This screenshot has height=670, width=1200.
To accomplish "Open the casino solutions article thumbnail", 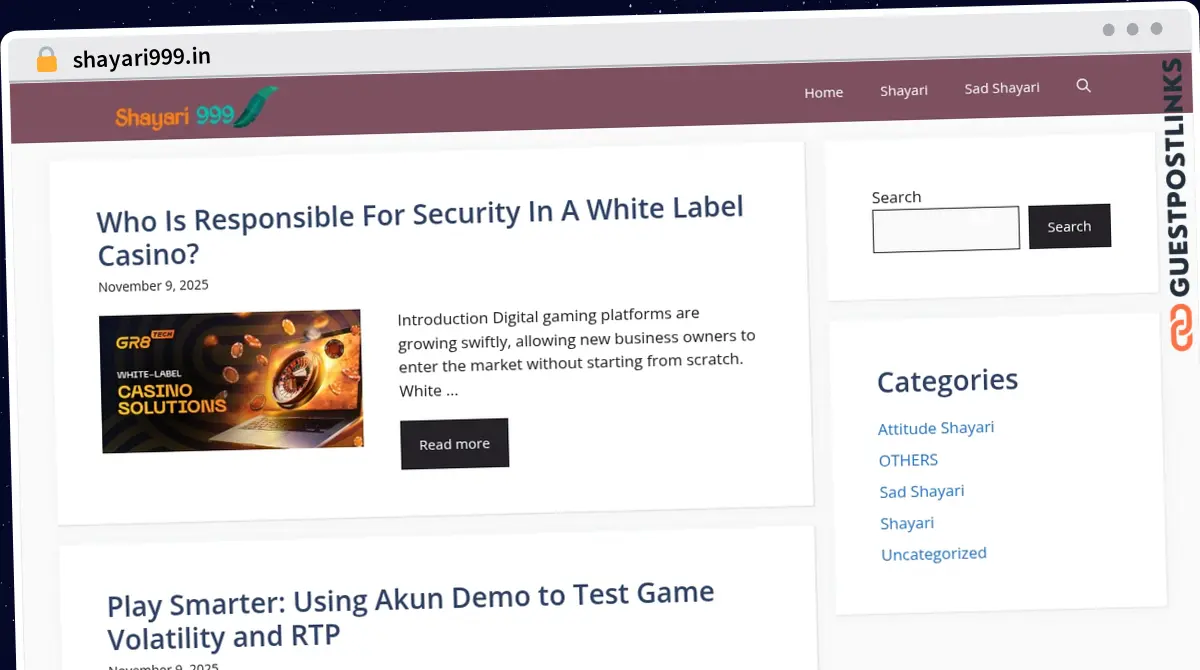I will click(231, 381).
